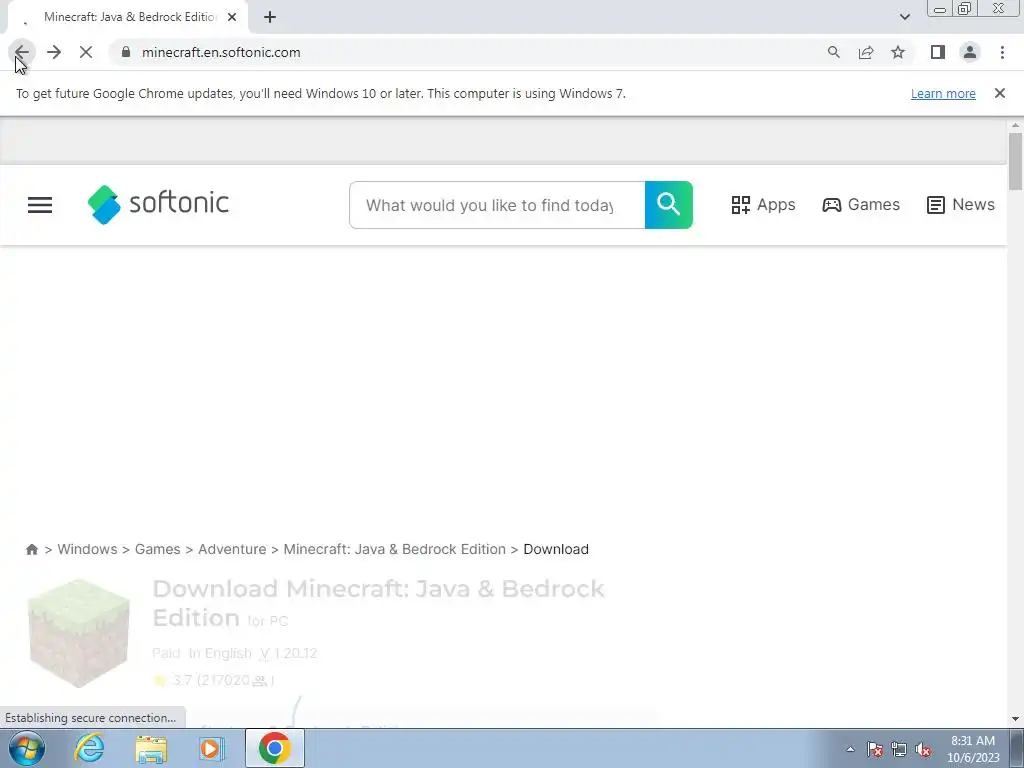Viewport: 1024px width, 768px height.
Task: Bookmark this tab with the star icon
Action: tap(898, 52)
